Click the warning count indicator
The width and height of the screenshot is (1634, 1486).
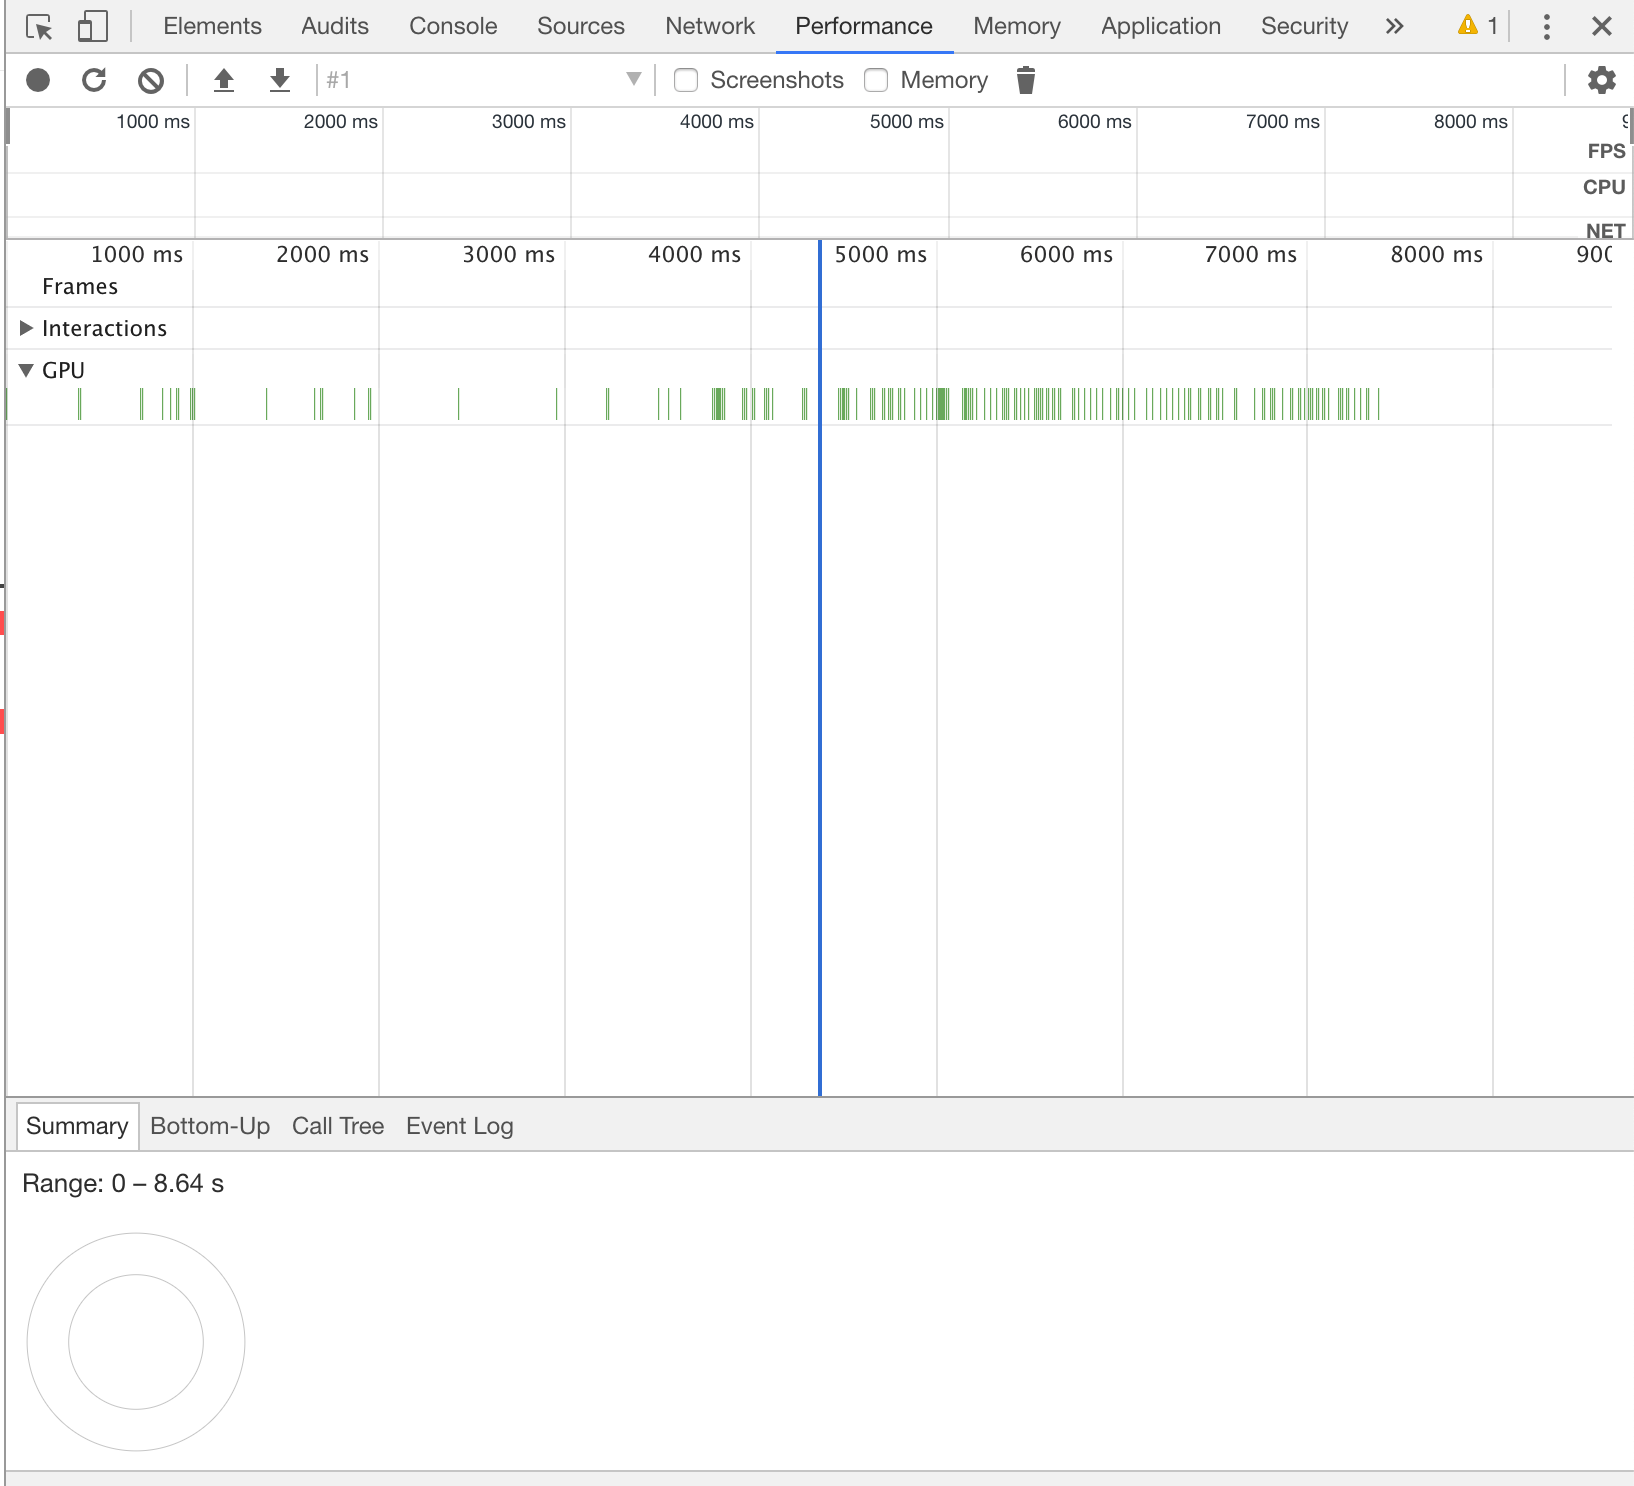1478,26
